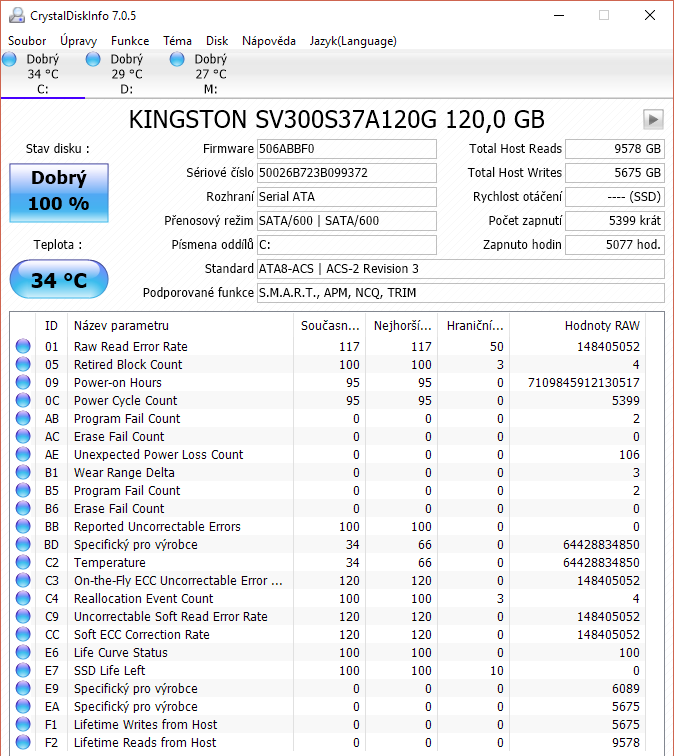Click the Přenosový režim field SATA/600

[347, 221]
